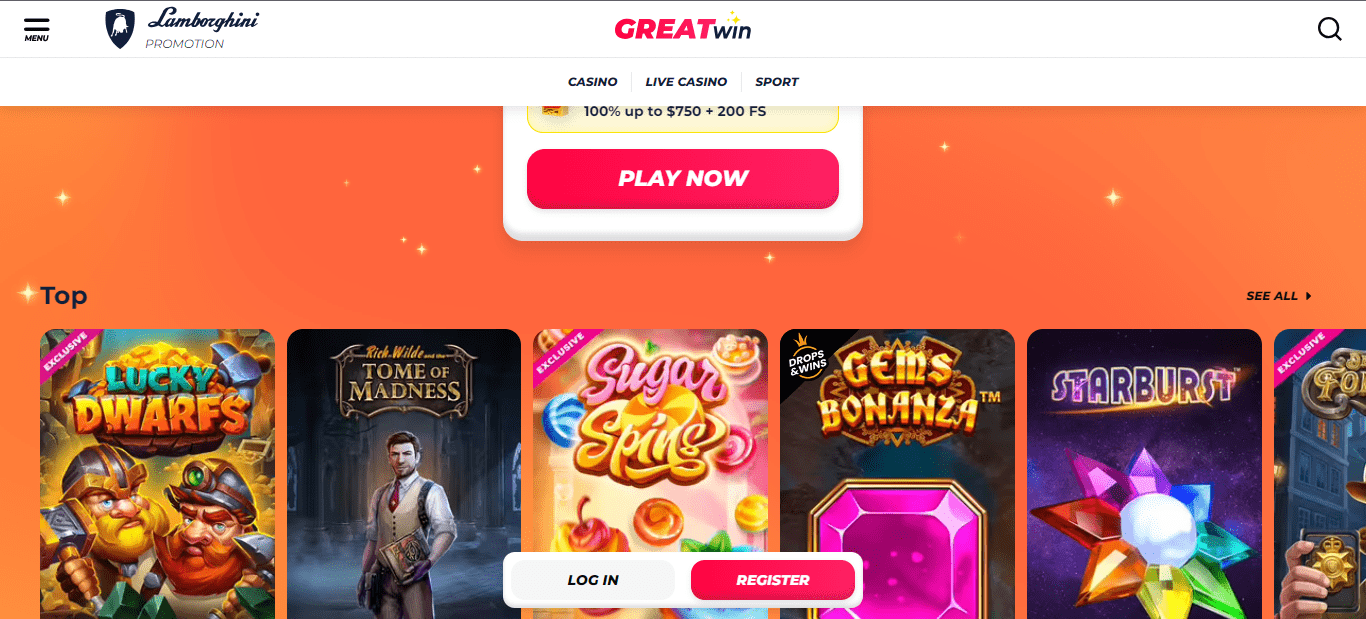The width and height of the screenshot is (1366, 619).
Task: Click the search magnifier icon
Action: 1329,29
